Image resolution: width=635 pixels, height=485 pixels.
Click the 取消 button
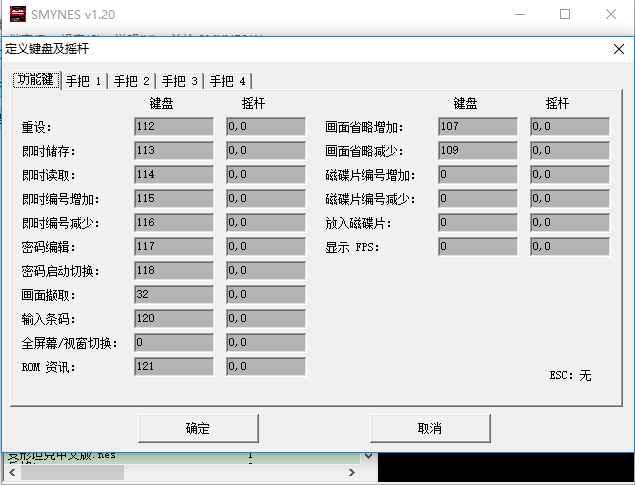click(430, 428)
